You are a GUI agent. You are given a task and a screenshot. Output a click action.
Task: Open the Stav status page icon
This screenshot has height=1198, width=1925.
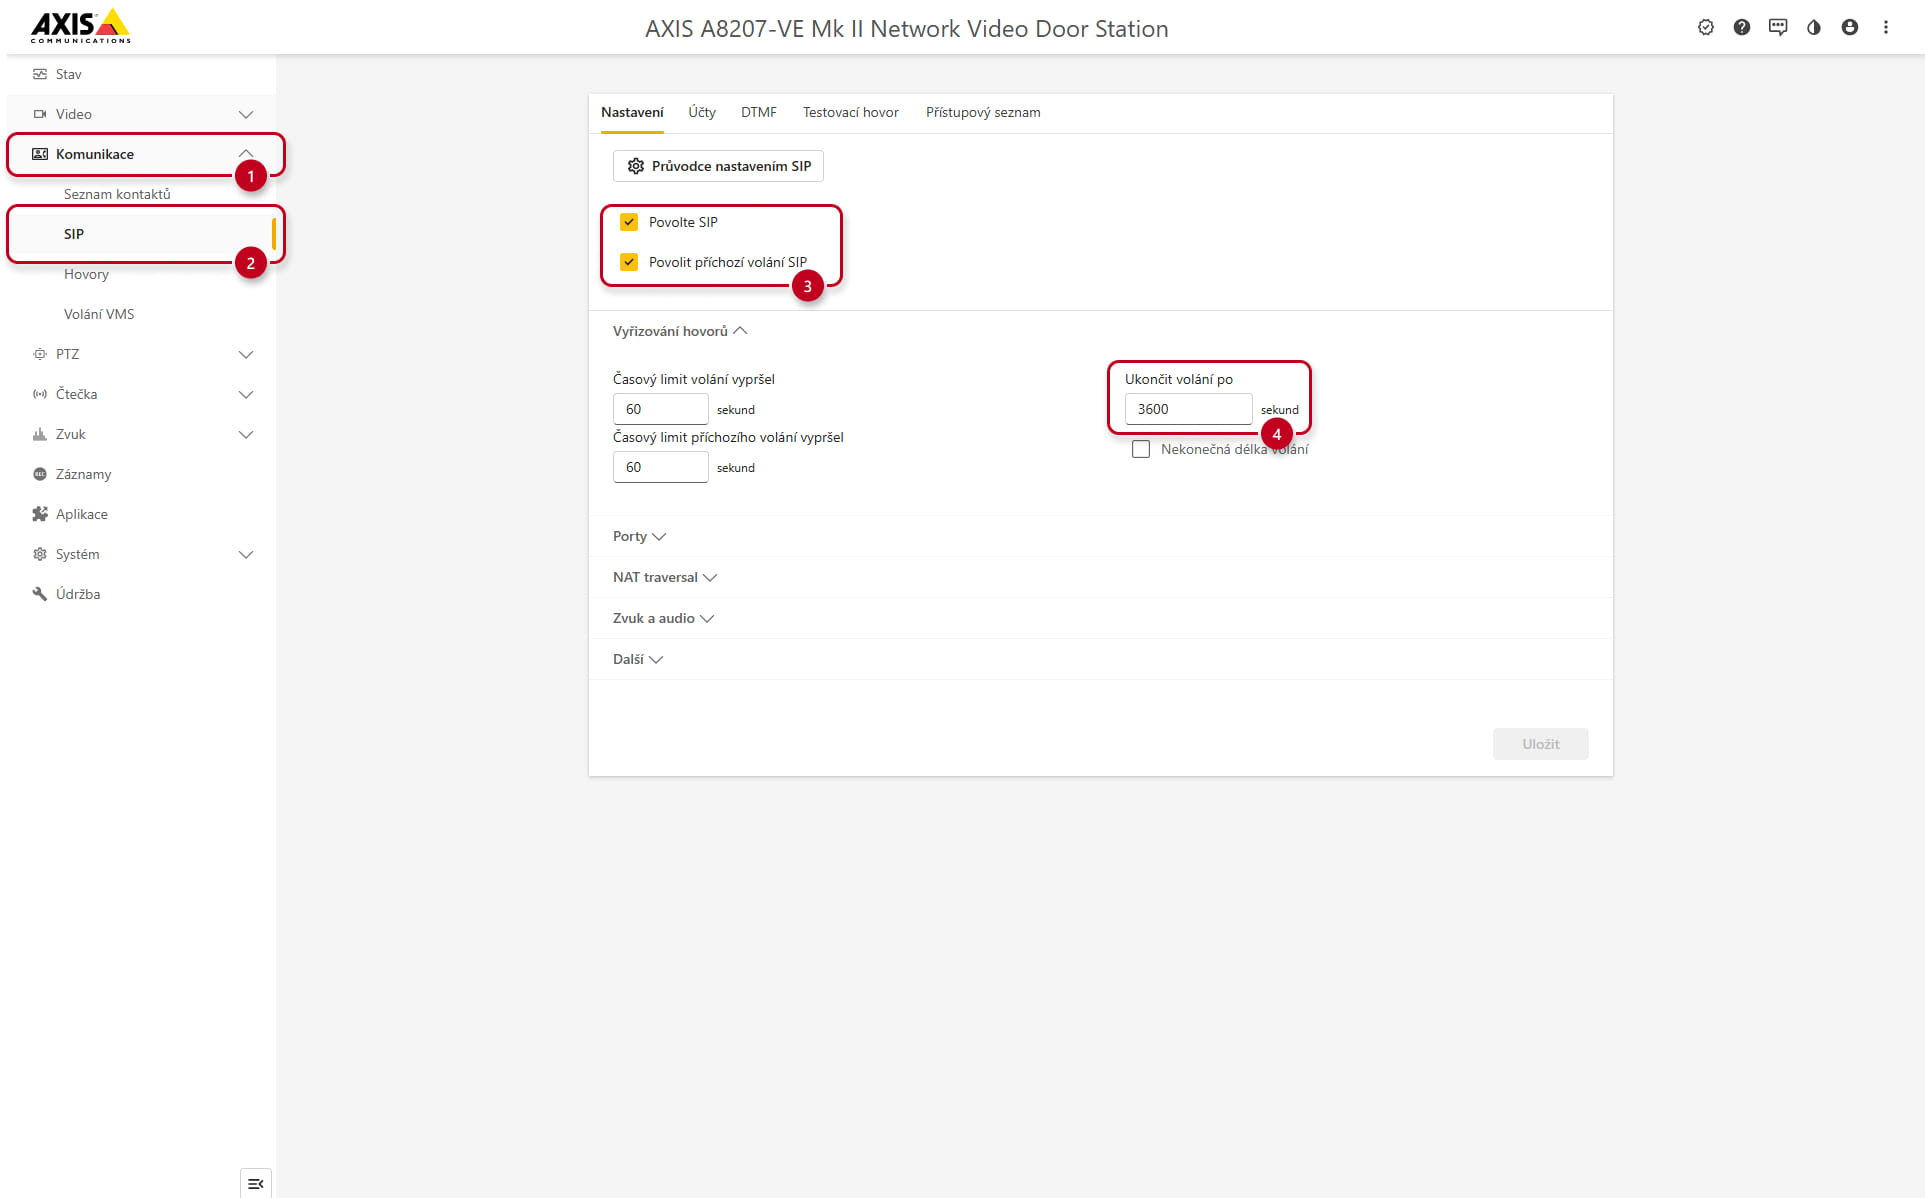tap(40, 74)
